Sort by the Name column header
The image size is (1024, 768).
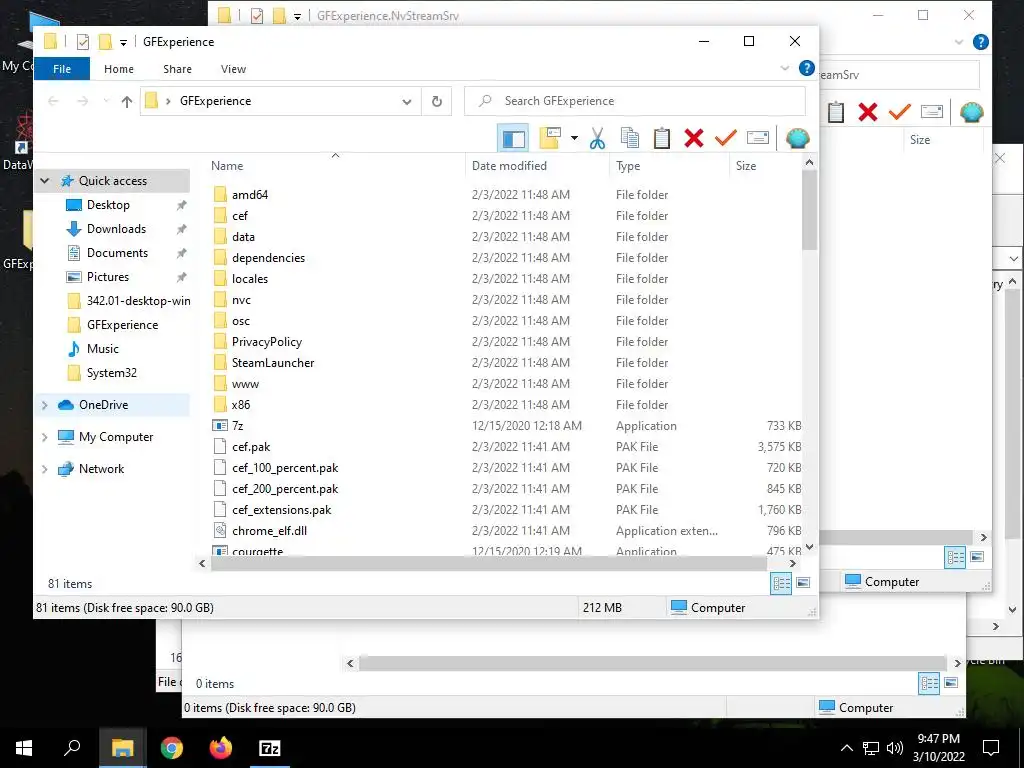click(336, 166)
